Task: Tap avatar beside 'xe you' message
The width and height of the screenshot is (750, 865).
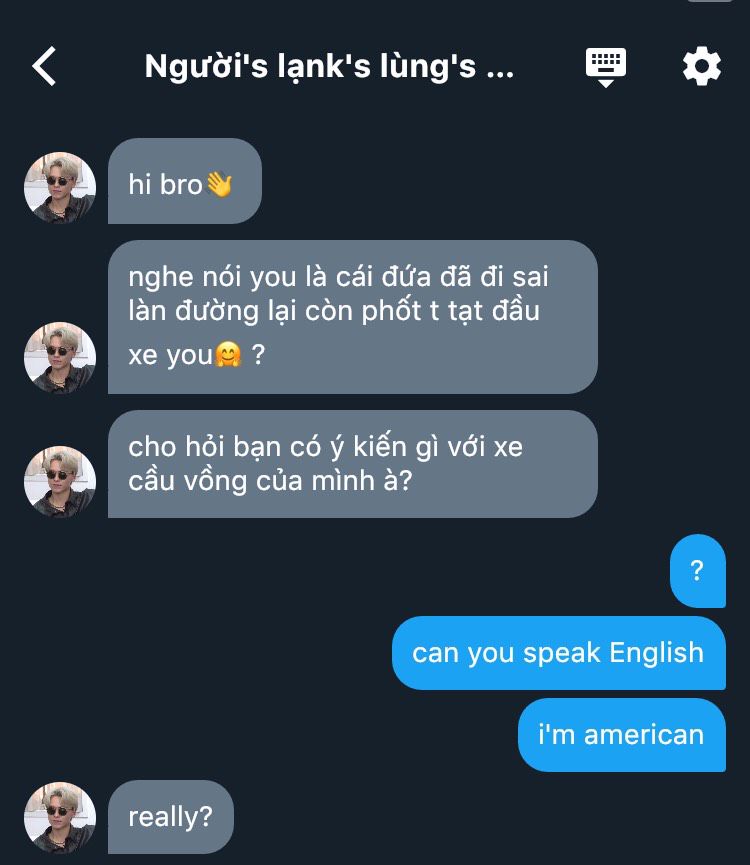Action: (x=60, y=357)
